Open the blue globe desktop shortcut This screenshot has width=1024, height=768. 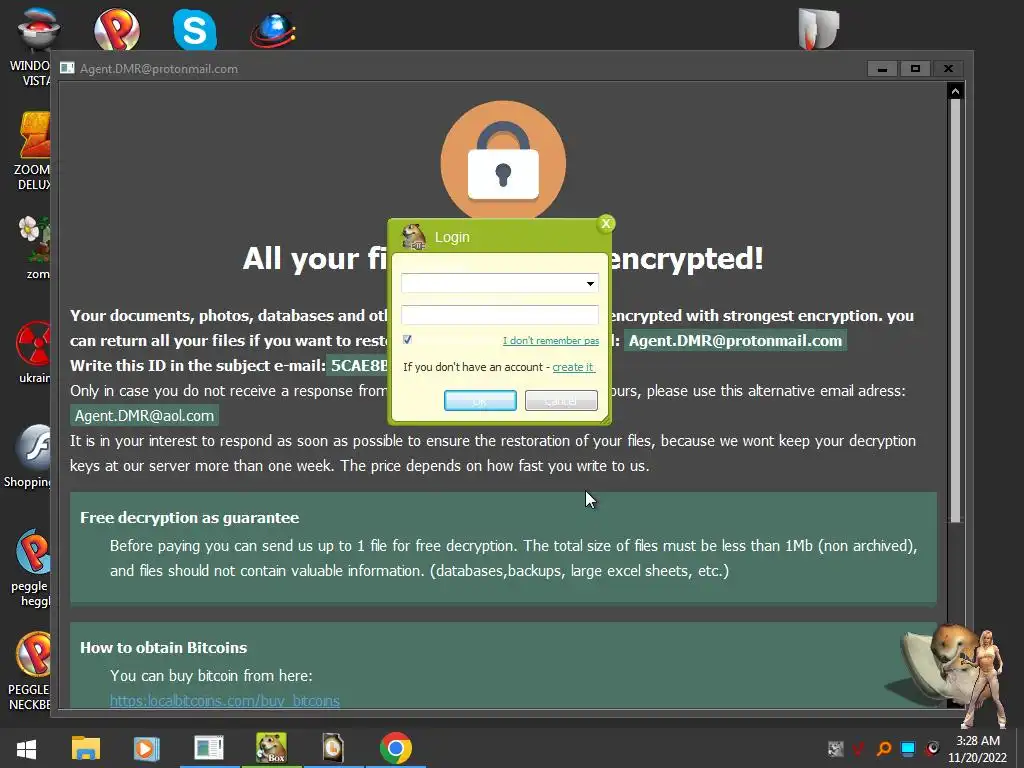point(273,30)
